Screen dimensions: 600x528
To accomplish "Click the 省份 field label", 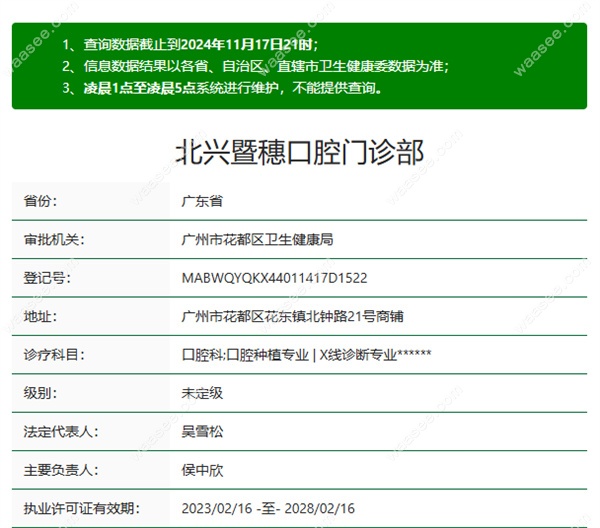I will (x=41, y=201).
